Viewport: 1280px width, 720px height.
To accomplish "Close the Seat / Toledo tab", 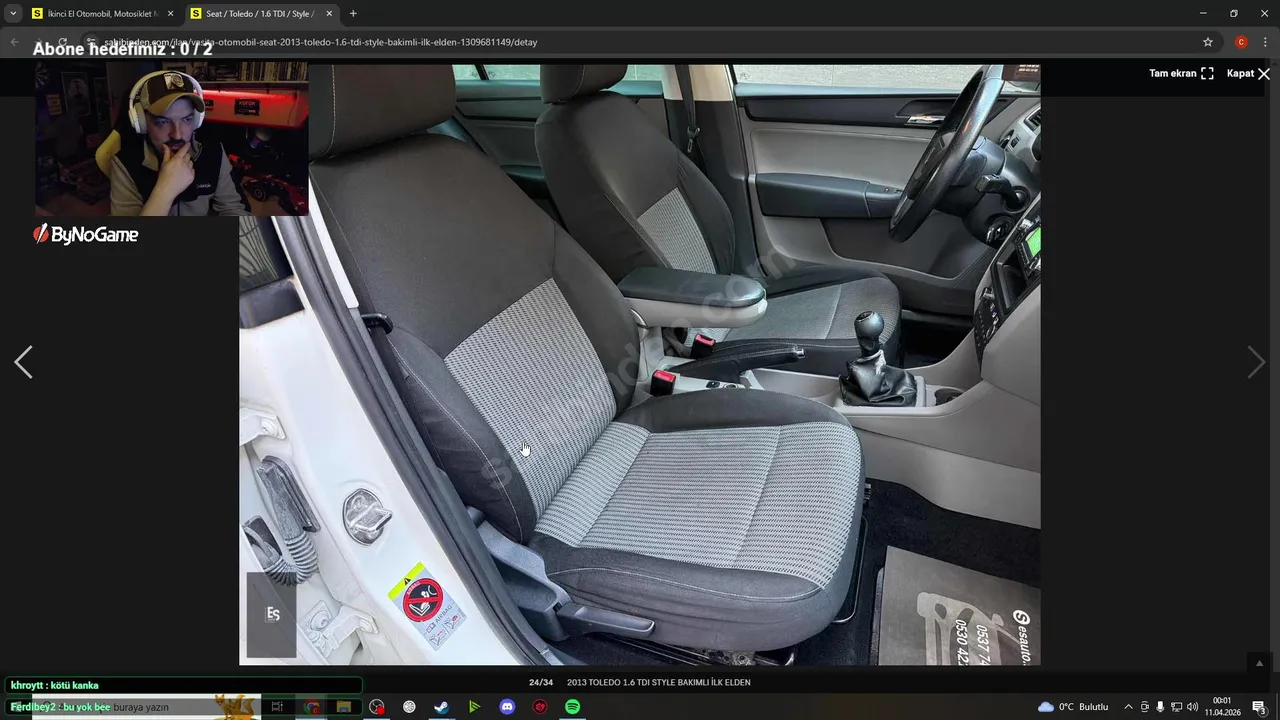I will 329,14.
